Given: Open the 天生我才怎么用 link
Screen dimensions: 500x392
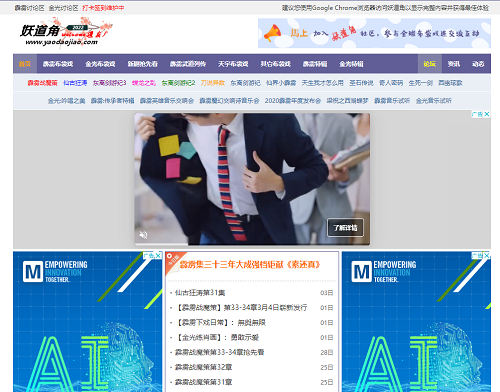Looking at the screenshot, I should point(322,83).
